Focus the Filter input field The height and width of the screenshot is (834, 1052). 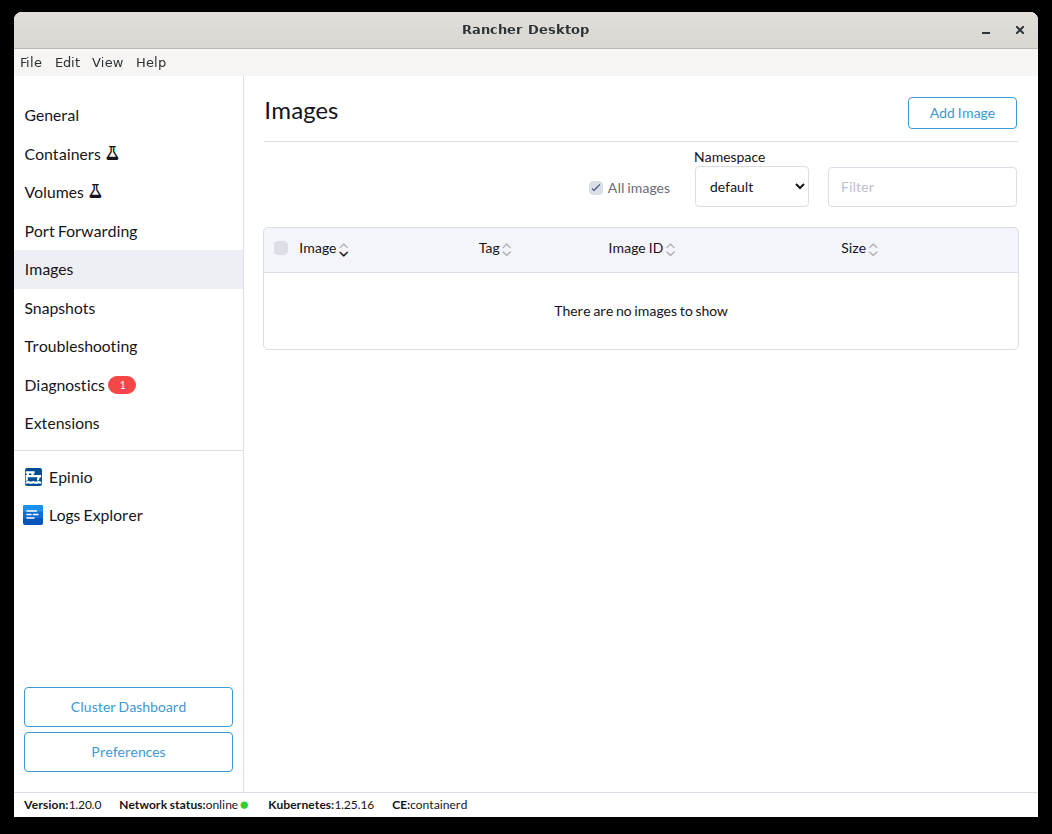[x=921, y=187]
